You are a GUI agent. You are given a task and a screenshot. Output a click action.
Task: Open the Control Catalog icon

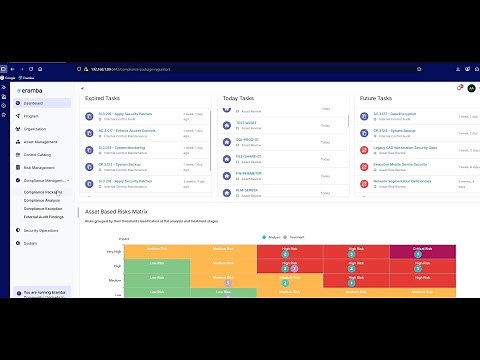(x=18, y=155)
